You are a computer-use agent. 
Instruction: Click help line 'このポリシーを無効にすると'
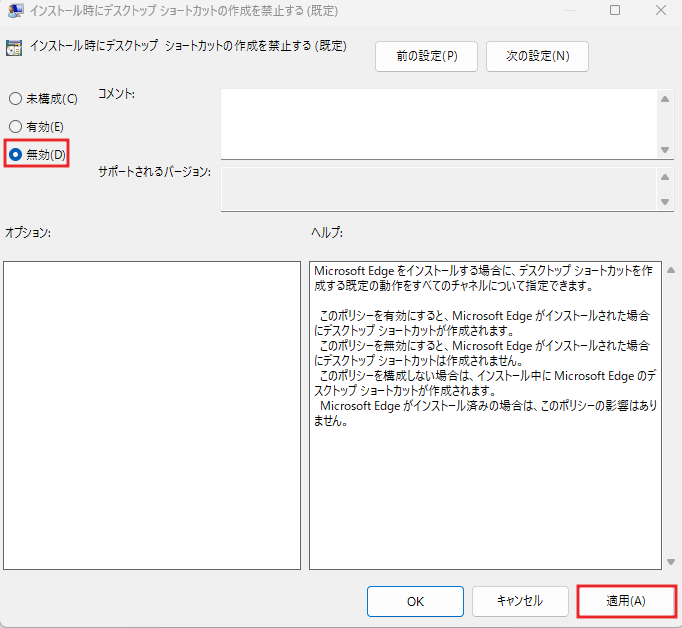[485, 346]
